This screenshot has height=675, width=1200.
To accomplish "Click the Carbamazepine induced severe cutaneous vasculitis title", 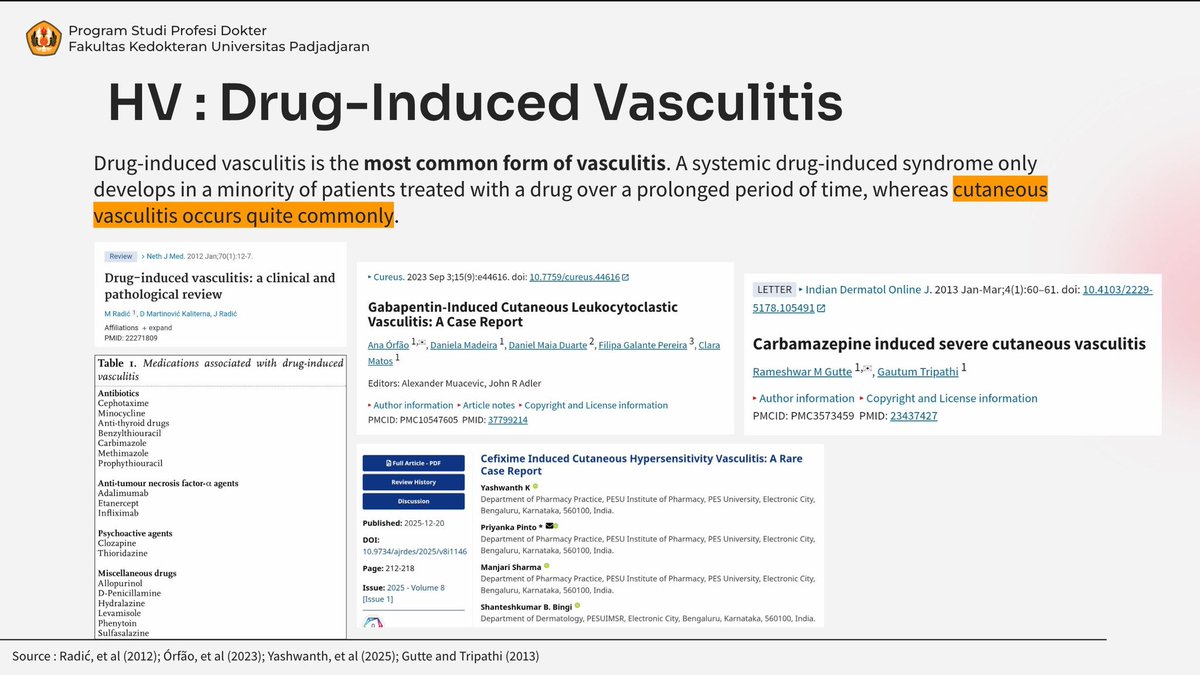I will (949, 344).
